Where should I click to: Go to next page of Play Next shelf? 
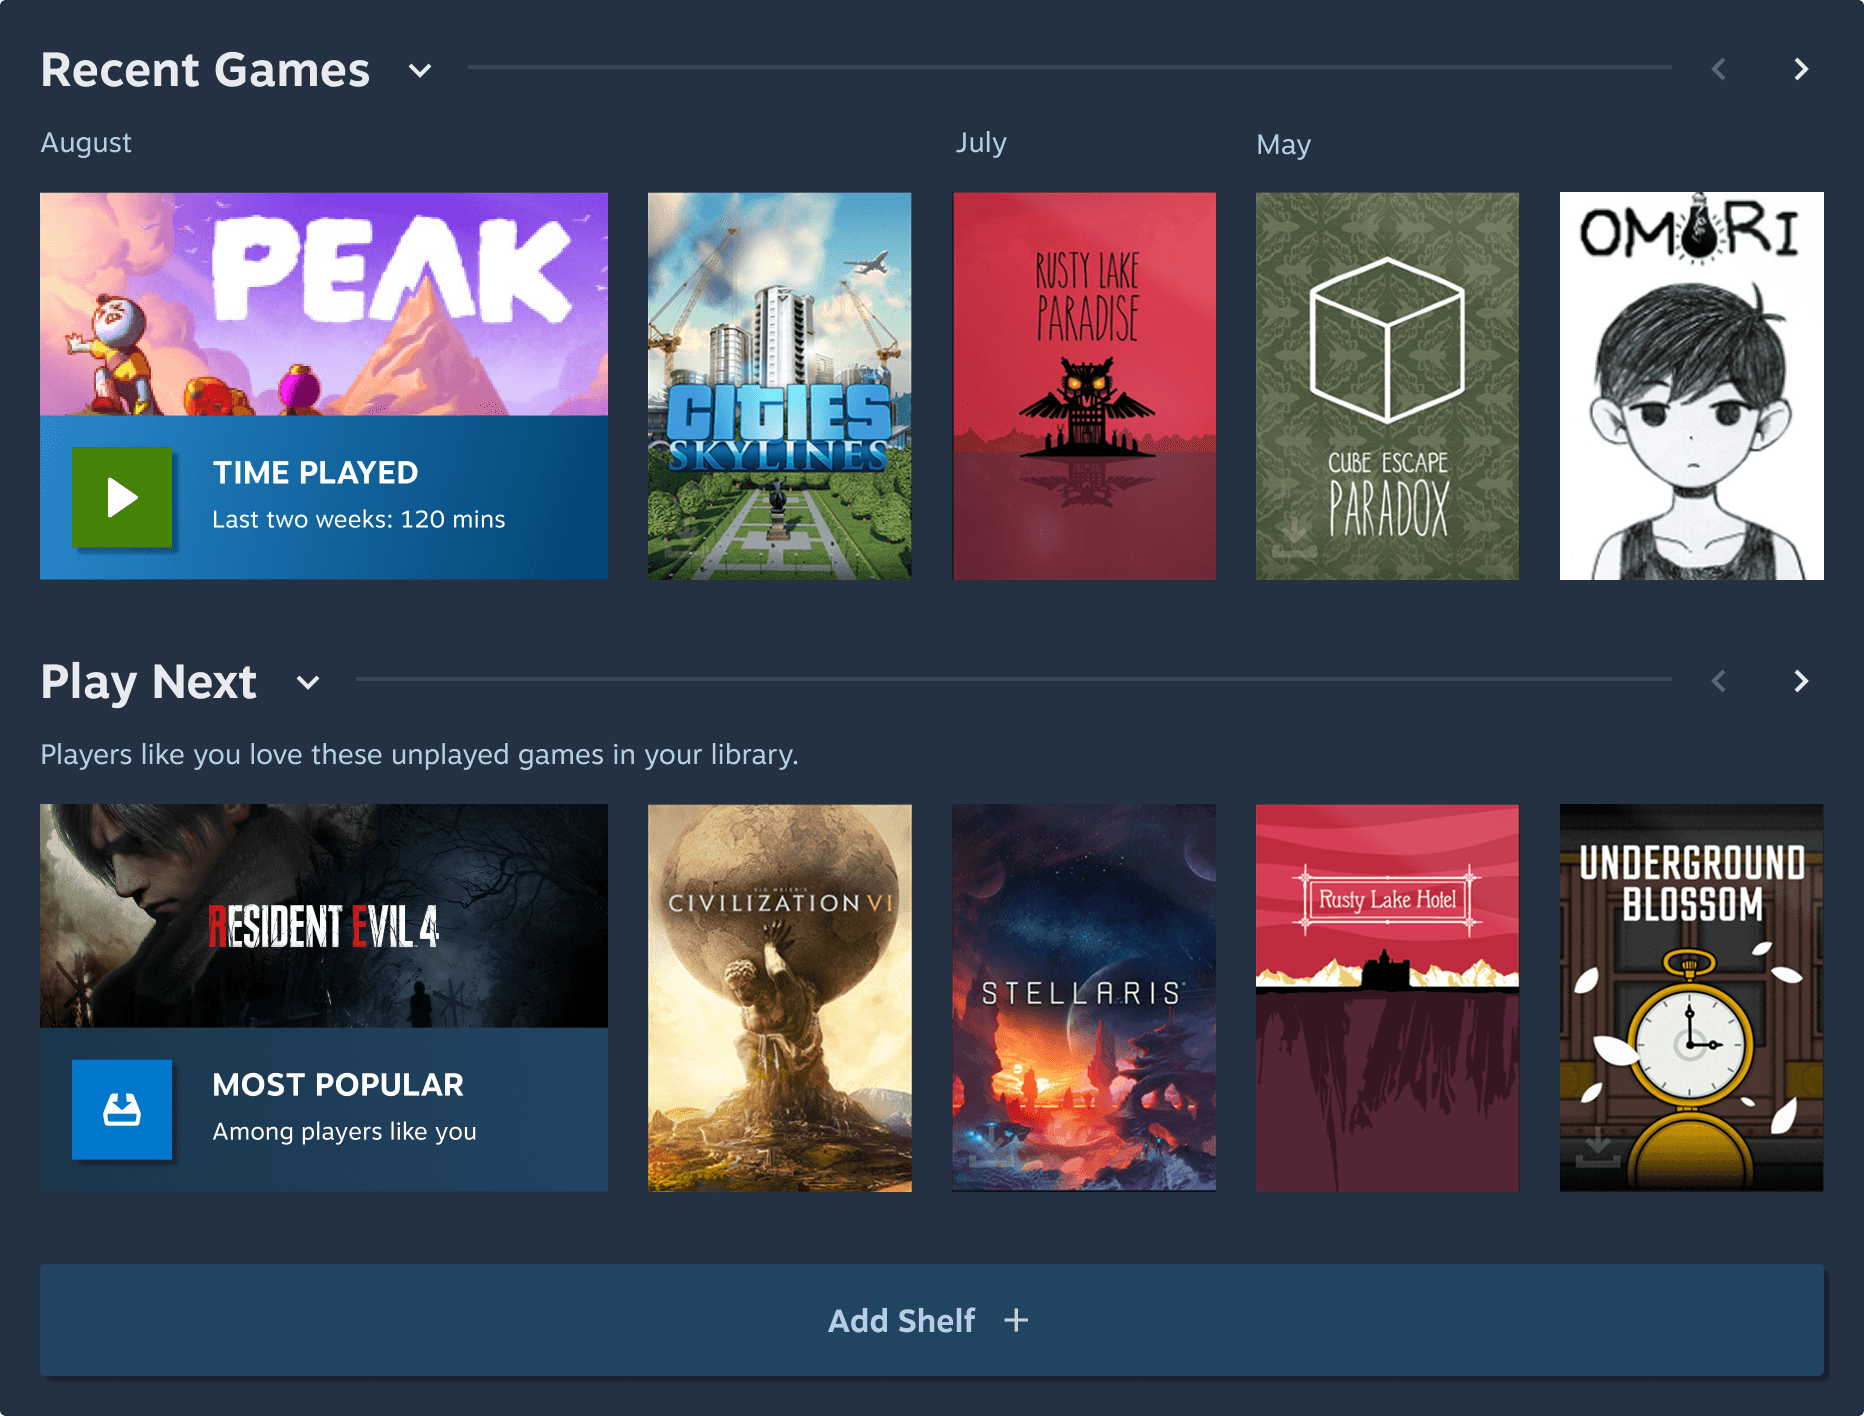pyautogui.click(x=1801, y=681)
